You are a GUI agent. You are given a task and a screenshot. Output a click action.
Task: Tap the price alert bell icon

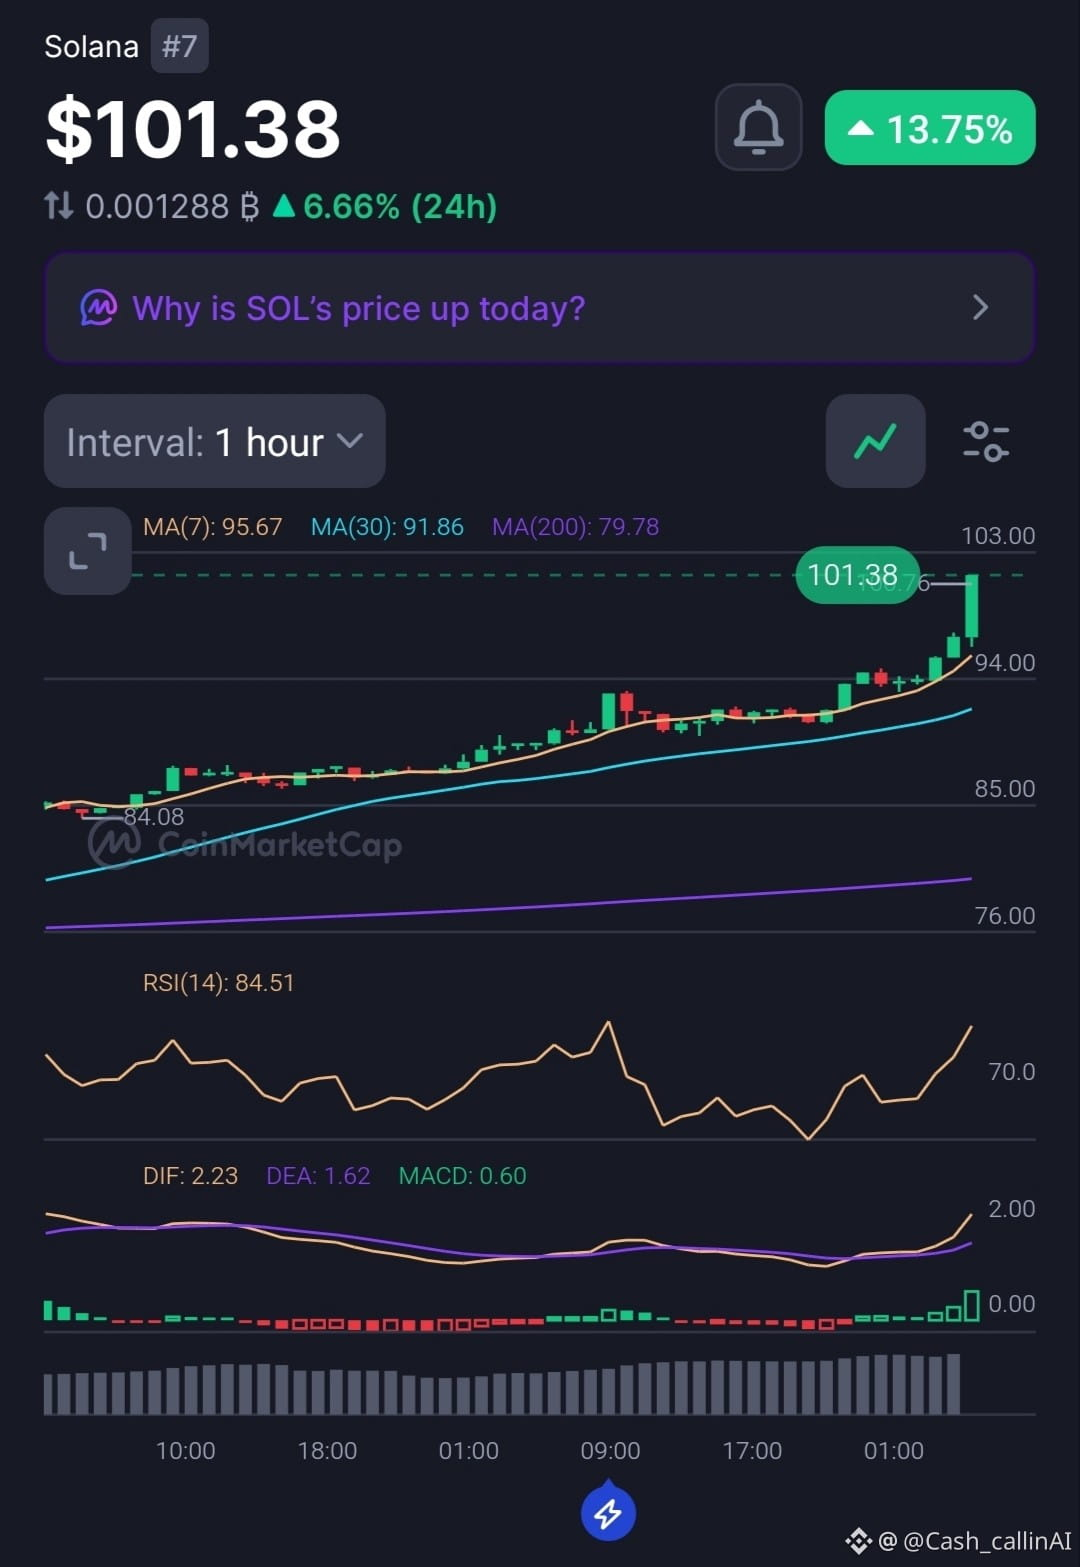(x=758, y=127)
